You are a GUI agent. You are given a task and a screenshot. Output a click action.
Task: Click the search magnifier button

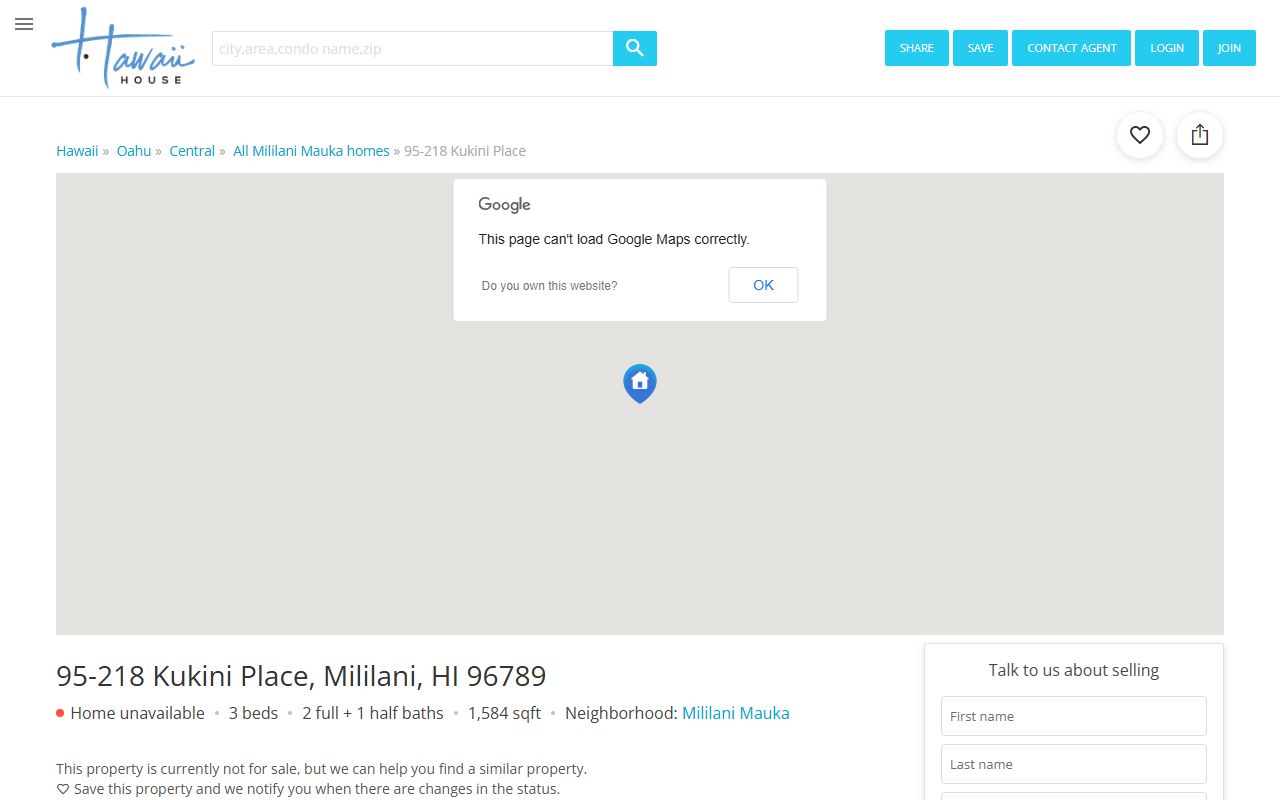click(x=635, y=48)
